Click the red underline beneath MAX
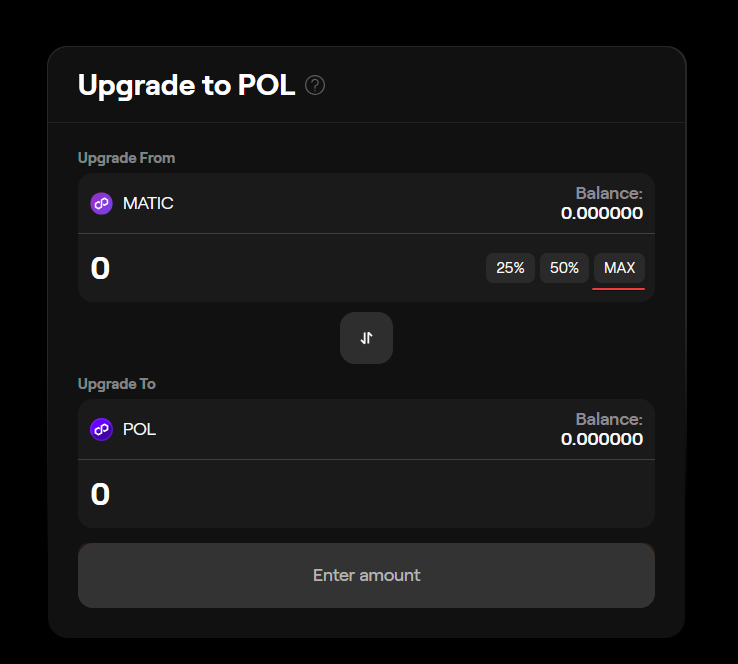738x664 pixels. pyautogui.click(x=618, y=289)
